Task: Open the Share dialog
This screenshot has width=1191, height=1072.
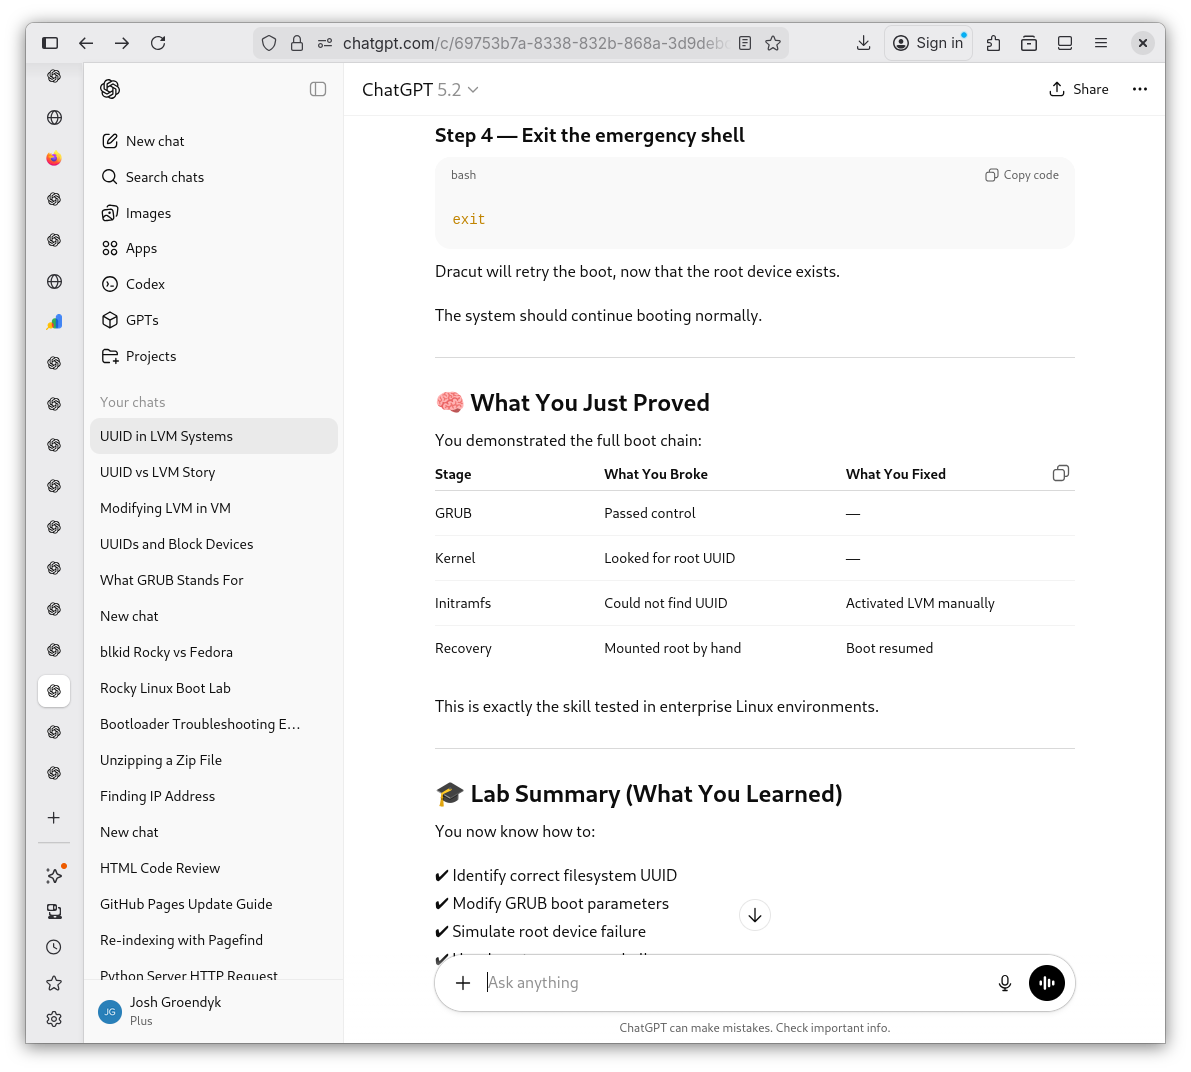Action: [x=1078, y=89]
